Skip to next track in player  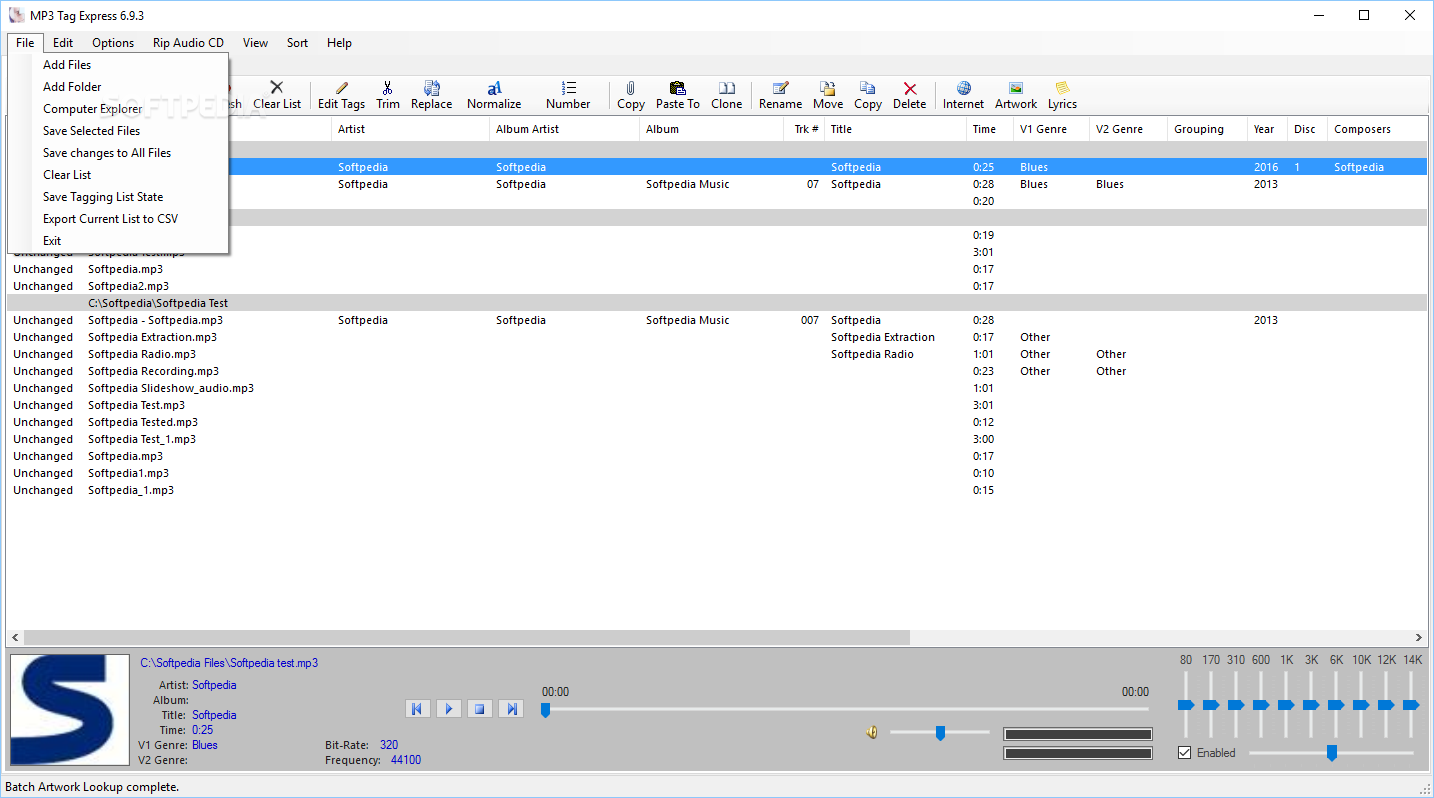point(511,709)
